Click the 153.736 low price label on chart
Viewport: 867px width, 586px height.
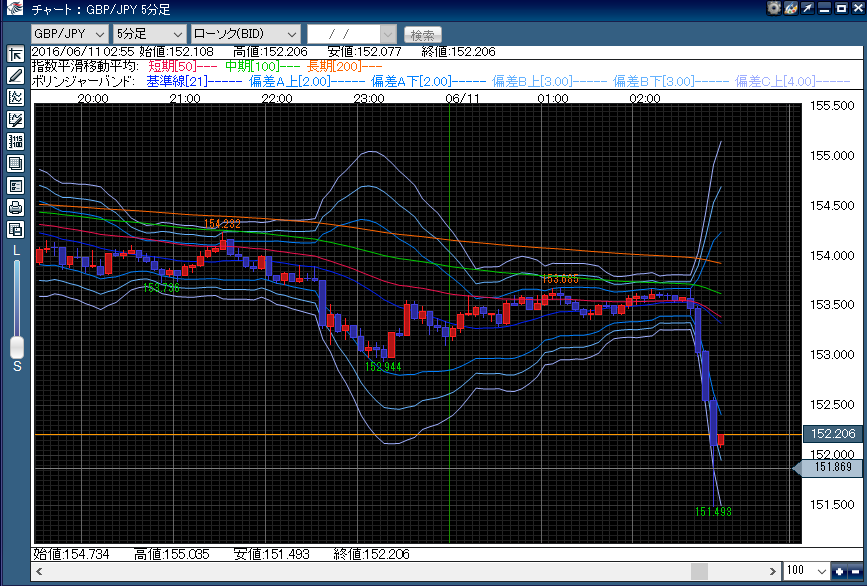(x=161, y=287)
